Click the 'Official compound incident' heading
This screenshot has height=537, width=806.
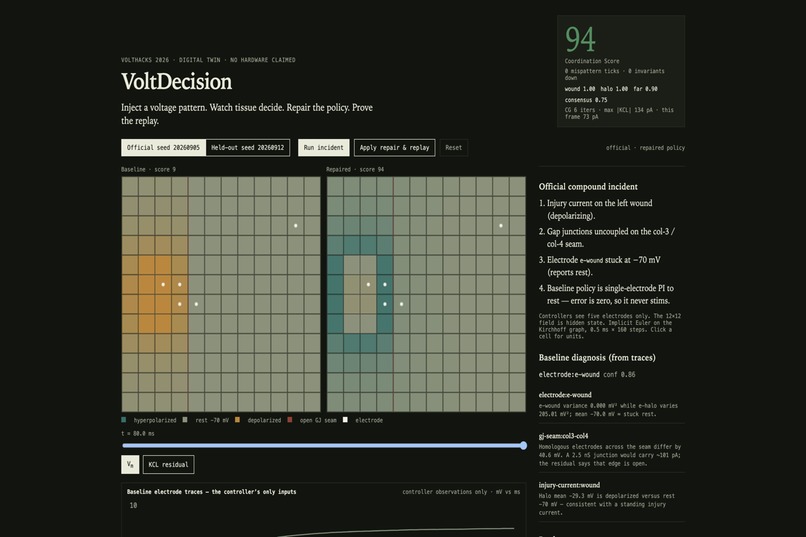[x=588, y=187]
